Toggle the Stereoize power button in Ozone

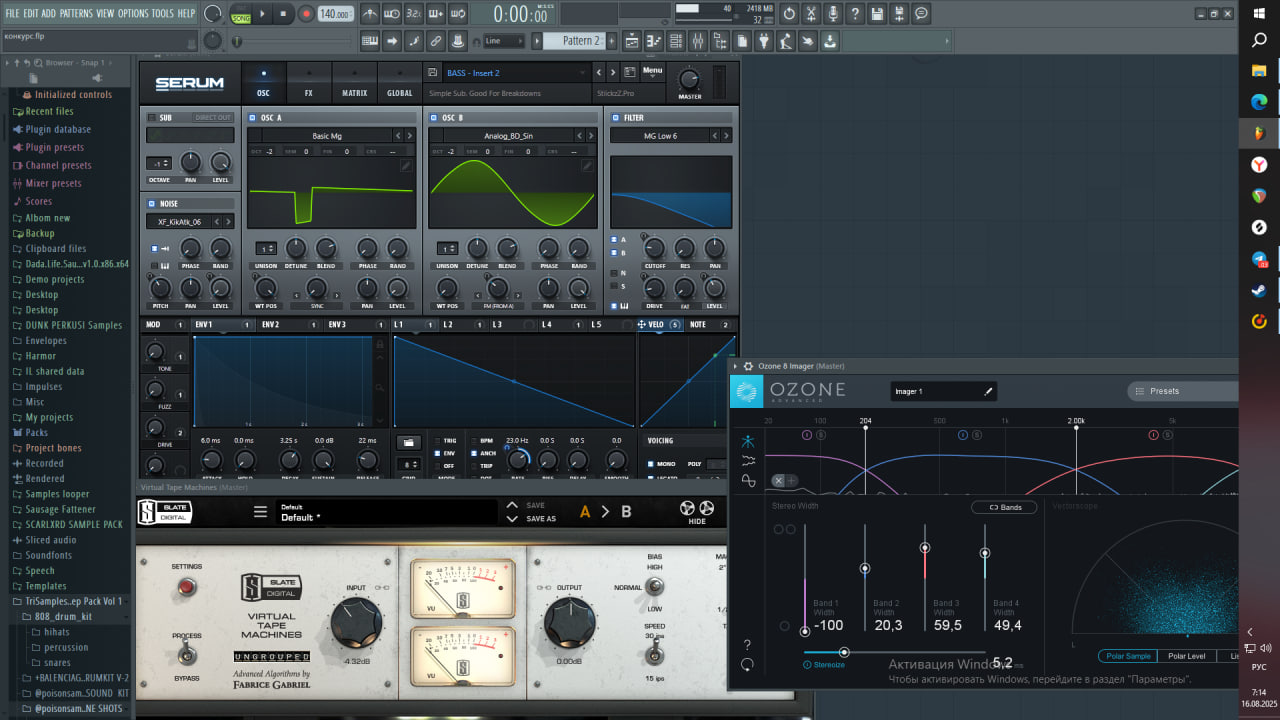click(x=808, y=664)
